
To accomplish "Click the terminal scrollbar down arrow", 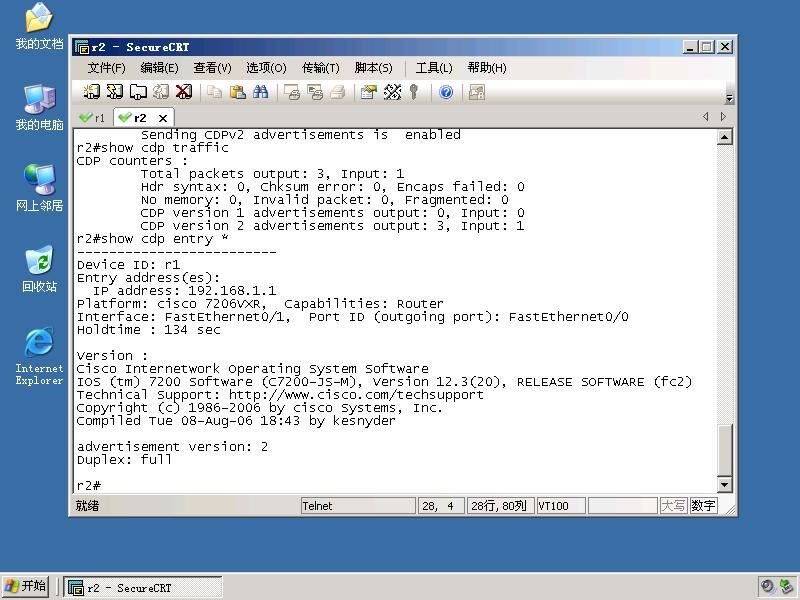I will [x=724, y=484].
